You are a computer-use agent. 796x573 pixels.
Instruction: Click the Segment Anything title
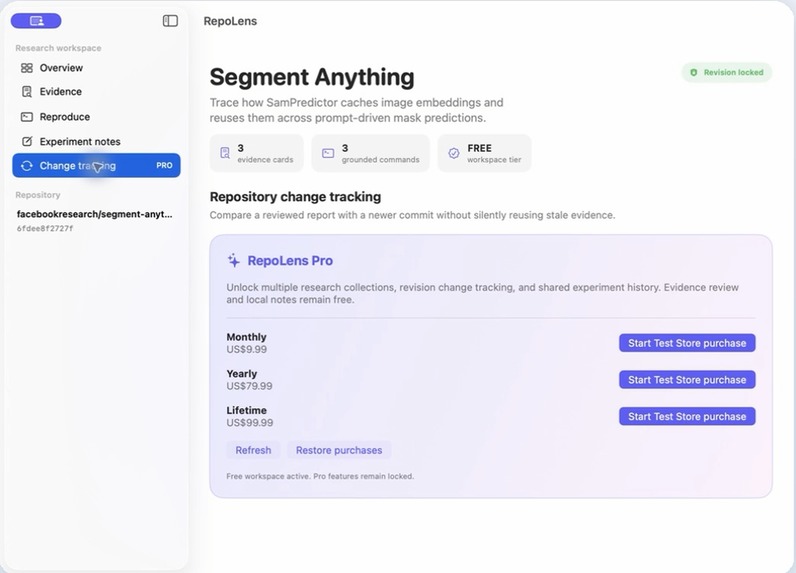[312, 77]
